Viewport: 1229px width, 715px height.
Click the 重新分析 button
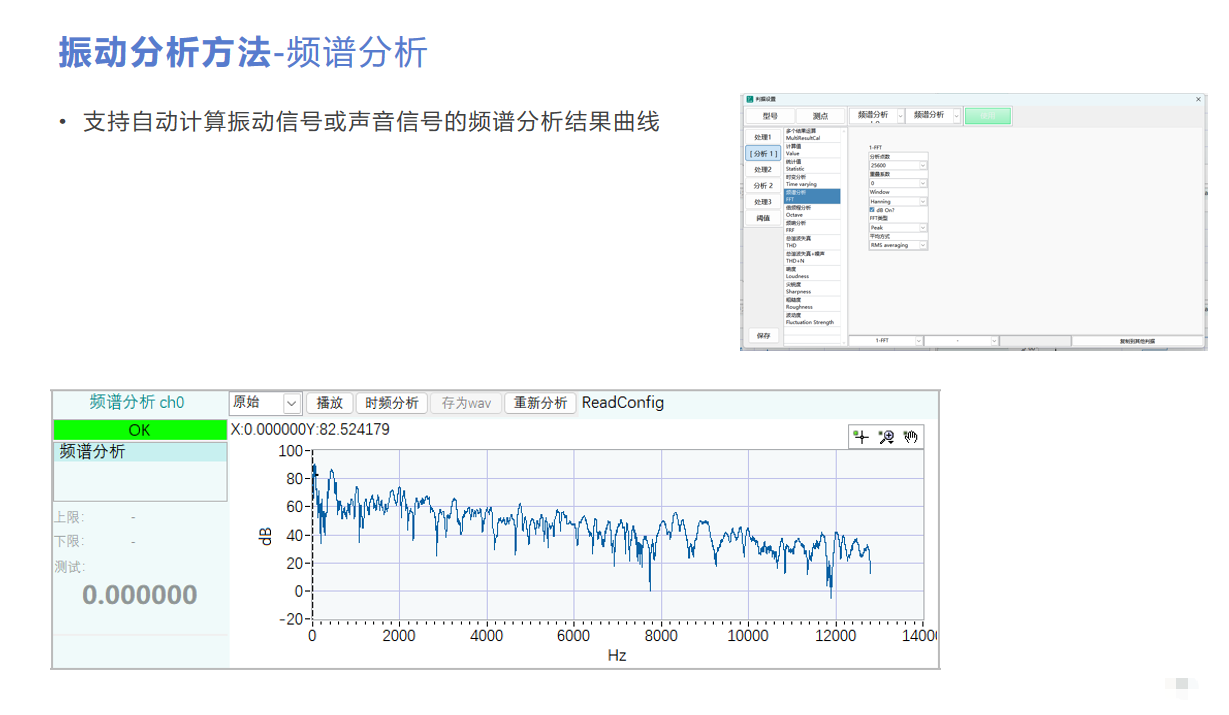(x=539, y=403)
